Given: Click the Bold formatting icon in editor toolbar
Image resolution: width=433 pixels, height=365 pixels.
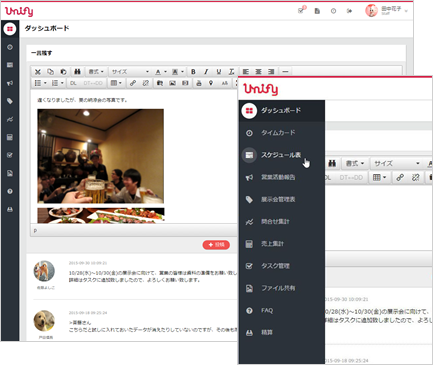Looking at the screenshot, I should pos(193,72).
